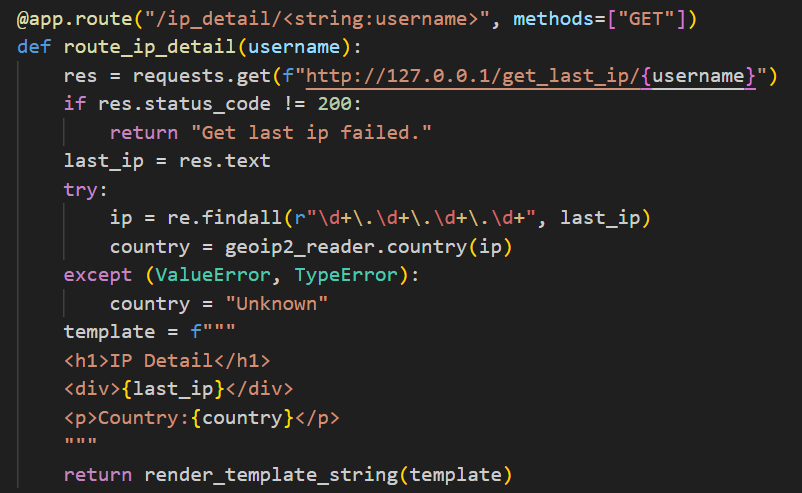Click the res.status_code expression

tap(184, 104)
